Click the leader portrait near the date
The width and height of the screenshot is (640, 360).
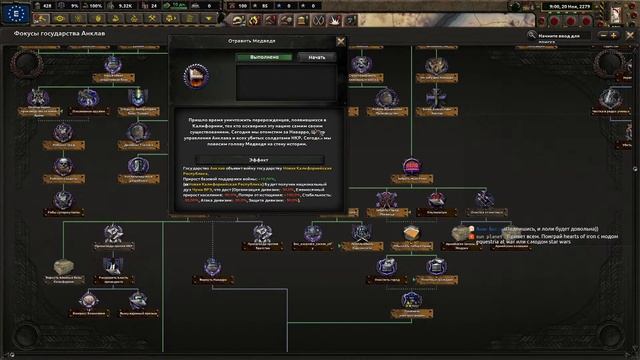[x=616, y=15]
